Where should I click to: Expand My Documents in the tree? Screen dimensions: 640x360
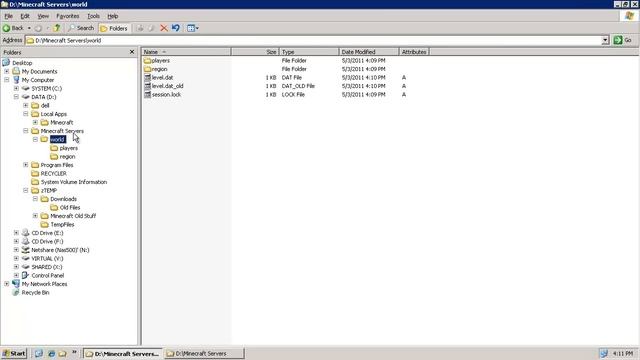7,71
